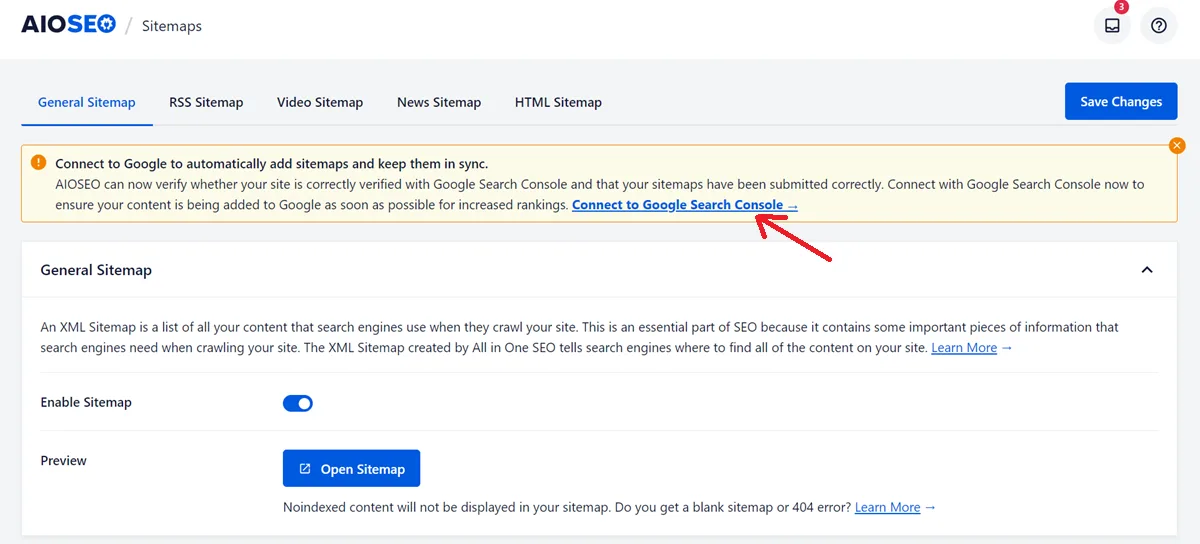The height and width of the screenshot is (544, 1200).
Task: Go to the News Sitemap tab
Action: [439, 102]
